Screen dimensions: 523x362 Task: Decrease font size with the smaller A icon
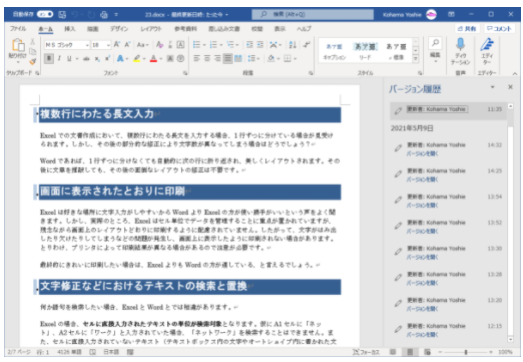(127, 44)
